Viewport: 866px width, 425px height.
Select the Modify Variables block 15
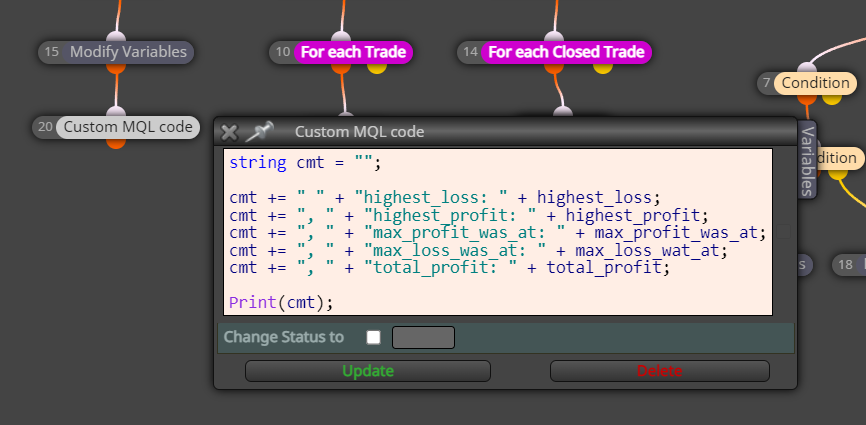click(116, 52)
